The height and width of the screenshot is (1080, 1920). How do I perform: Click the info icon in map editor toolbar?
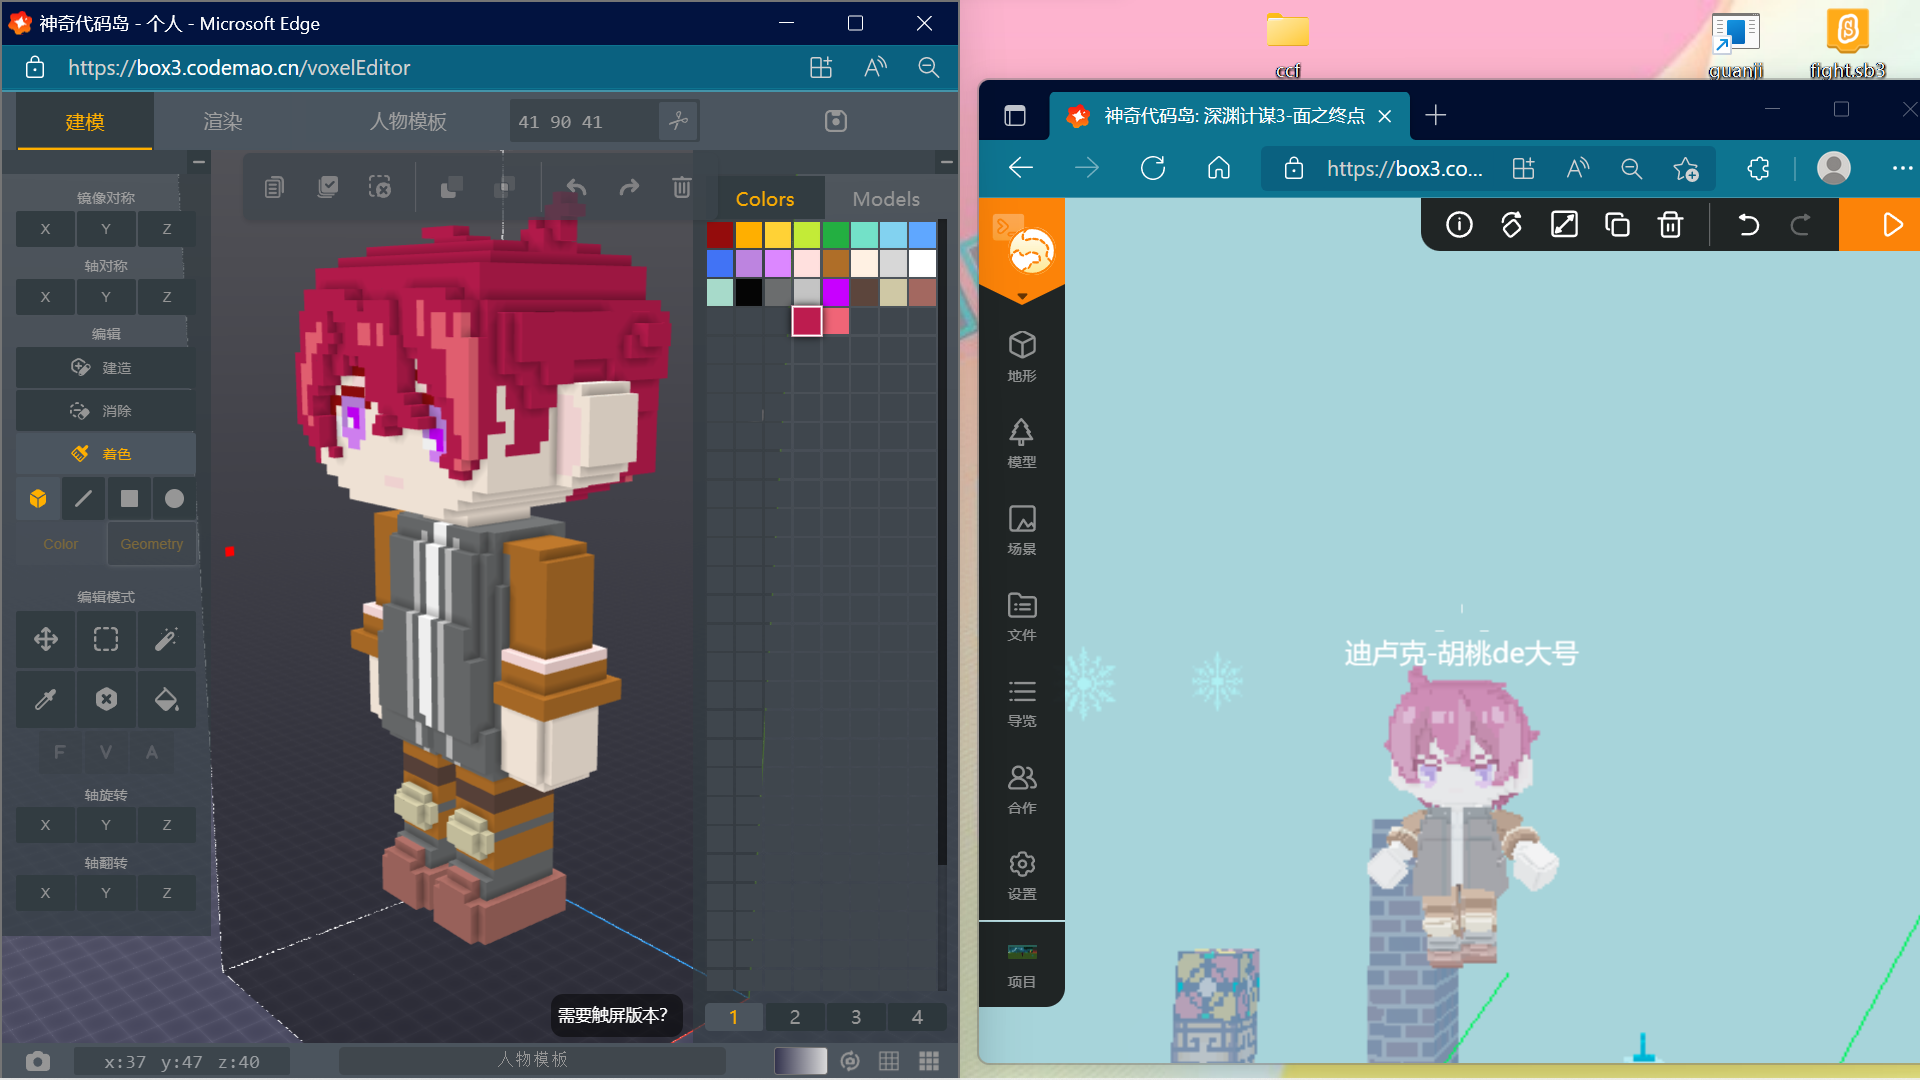(x=1459, y=225)
